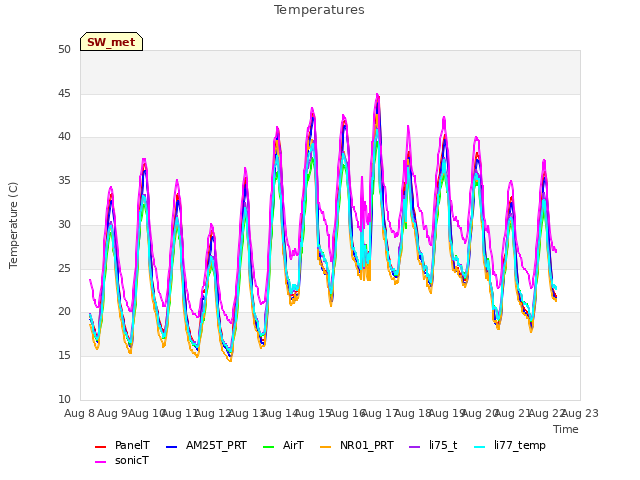Click the Temperature (C) axis label
Screen dimensions: 640x480
(x=13, y=225)
